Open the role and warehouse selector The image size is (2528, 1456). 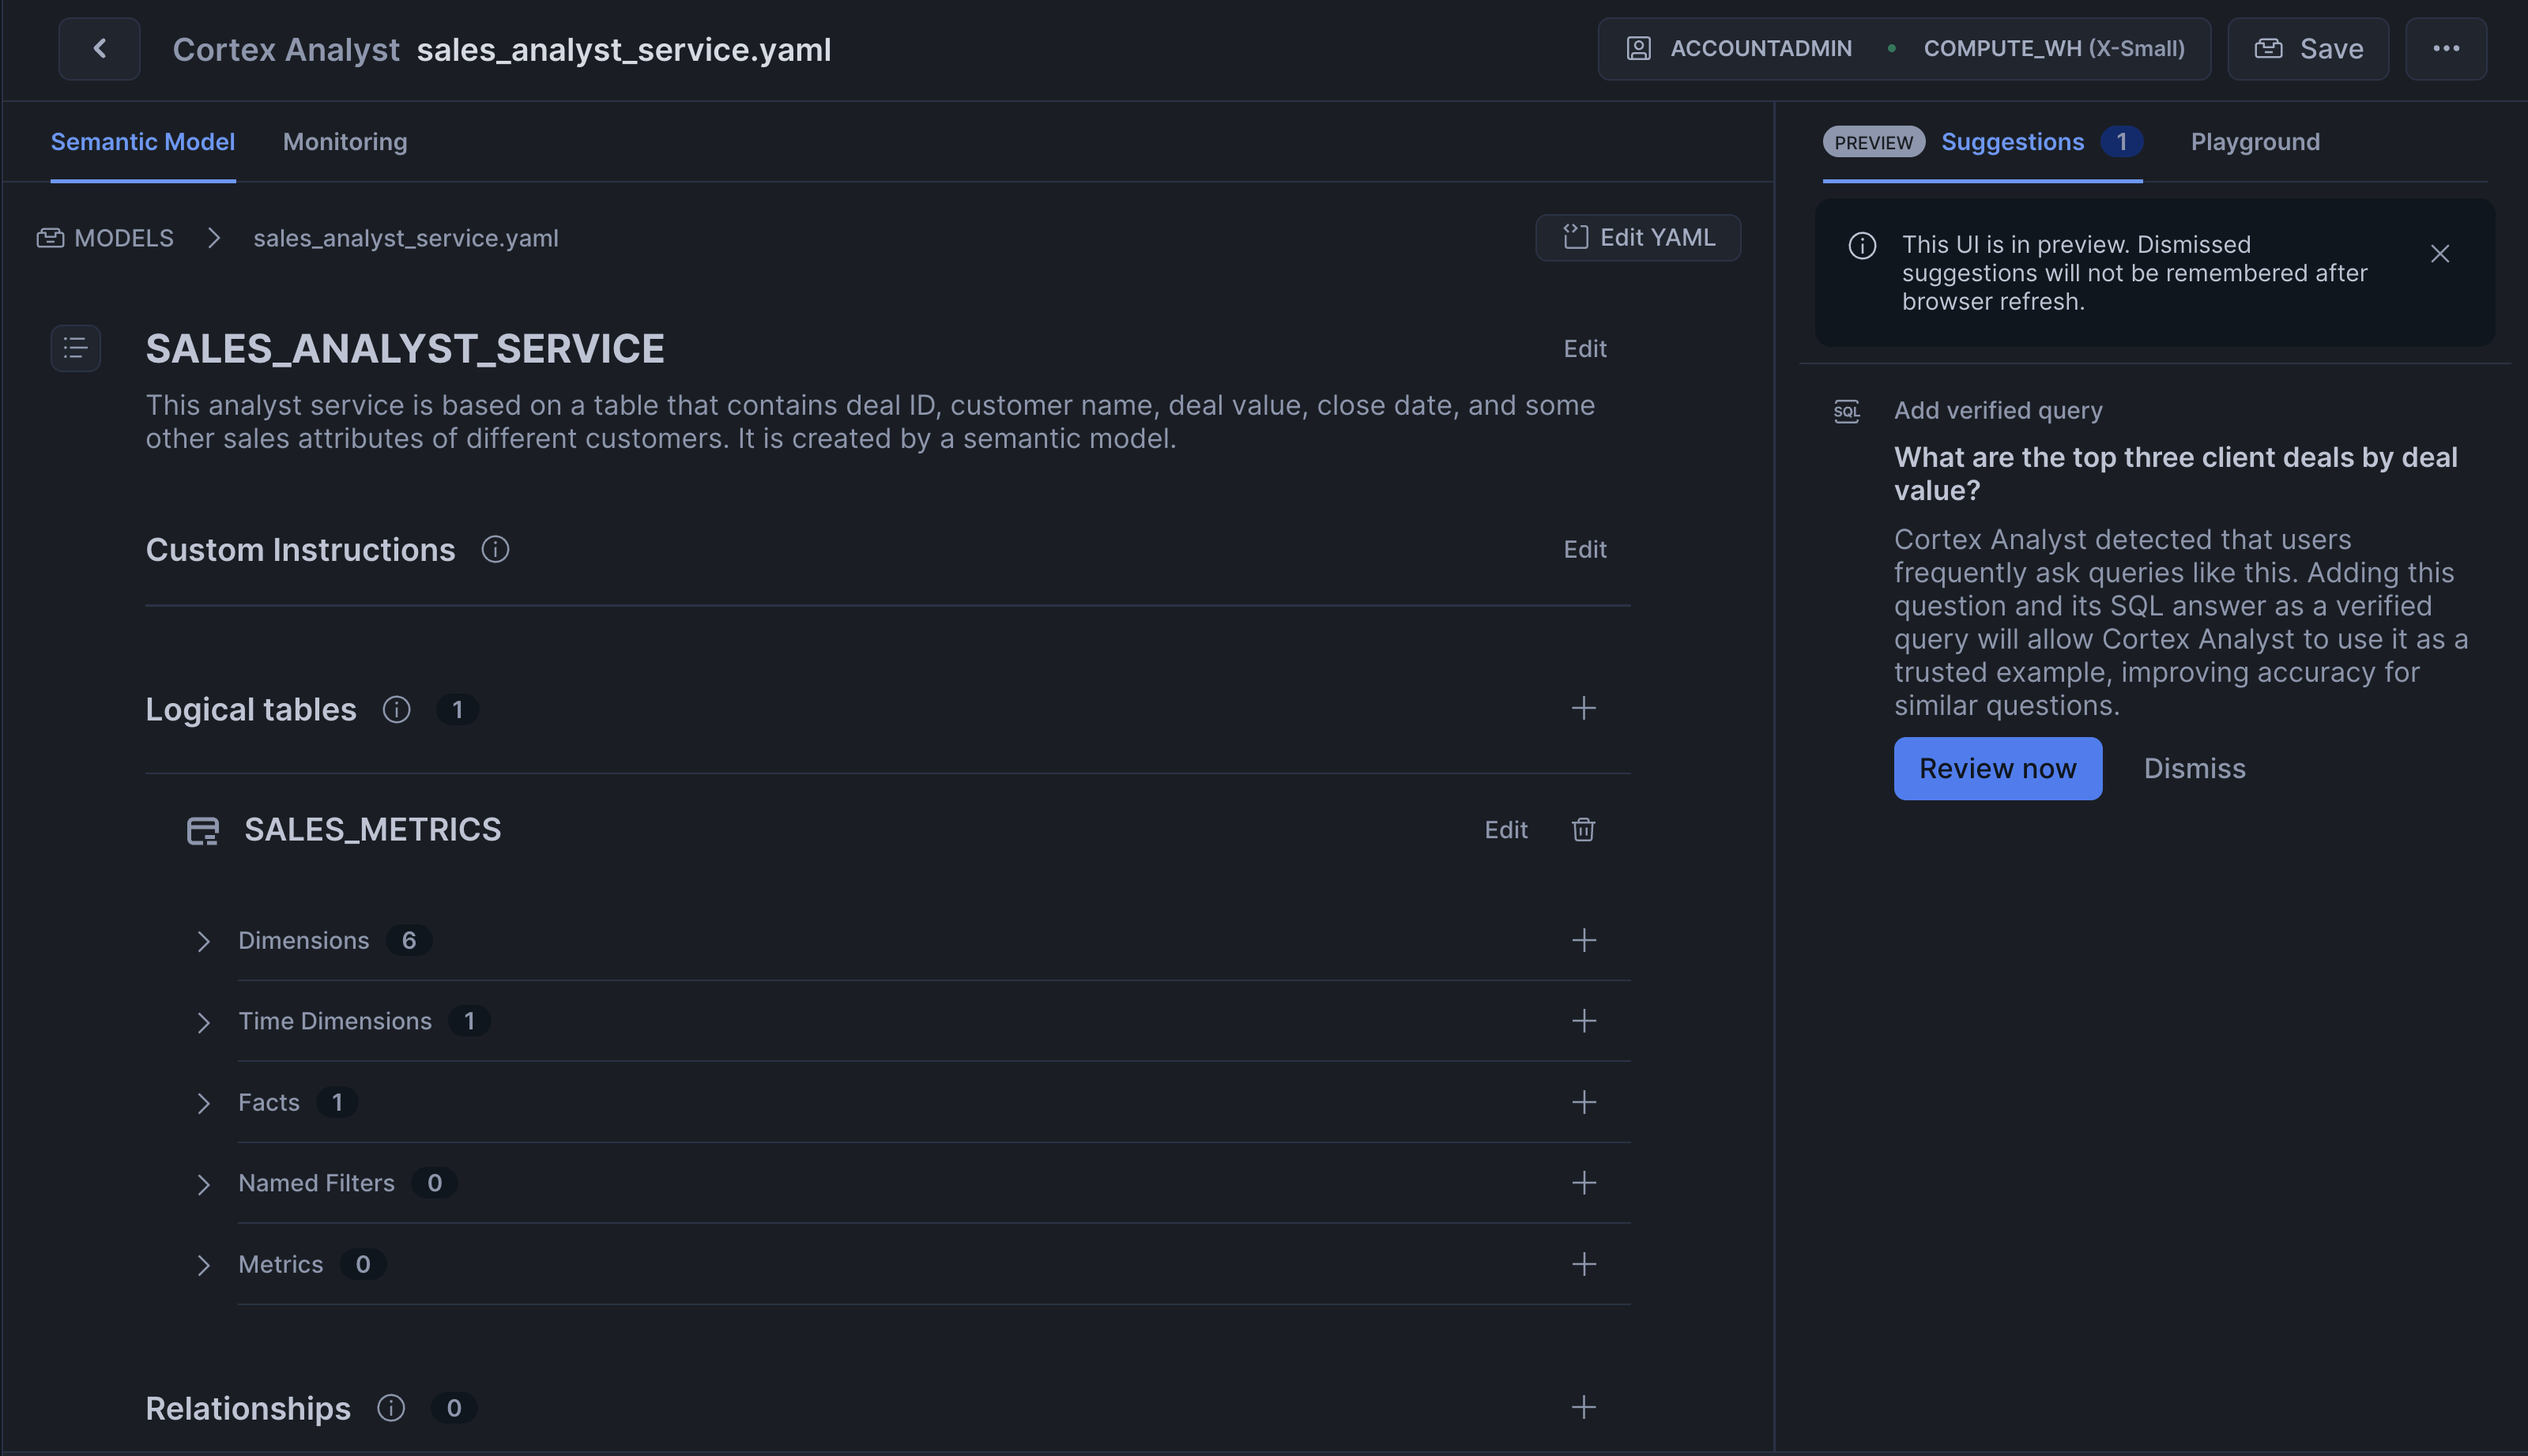[1903, 49]
